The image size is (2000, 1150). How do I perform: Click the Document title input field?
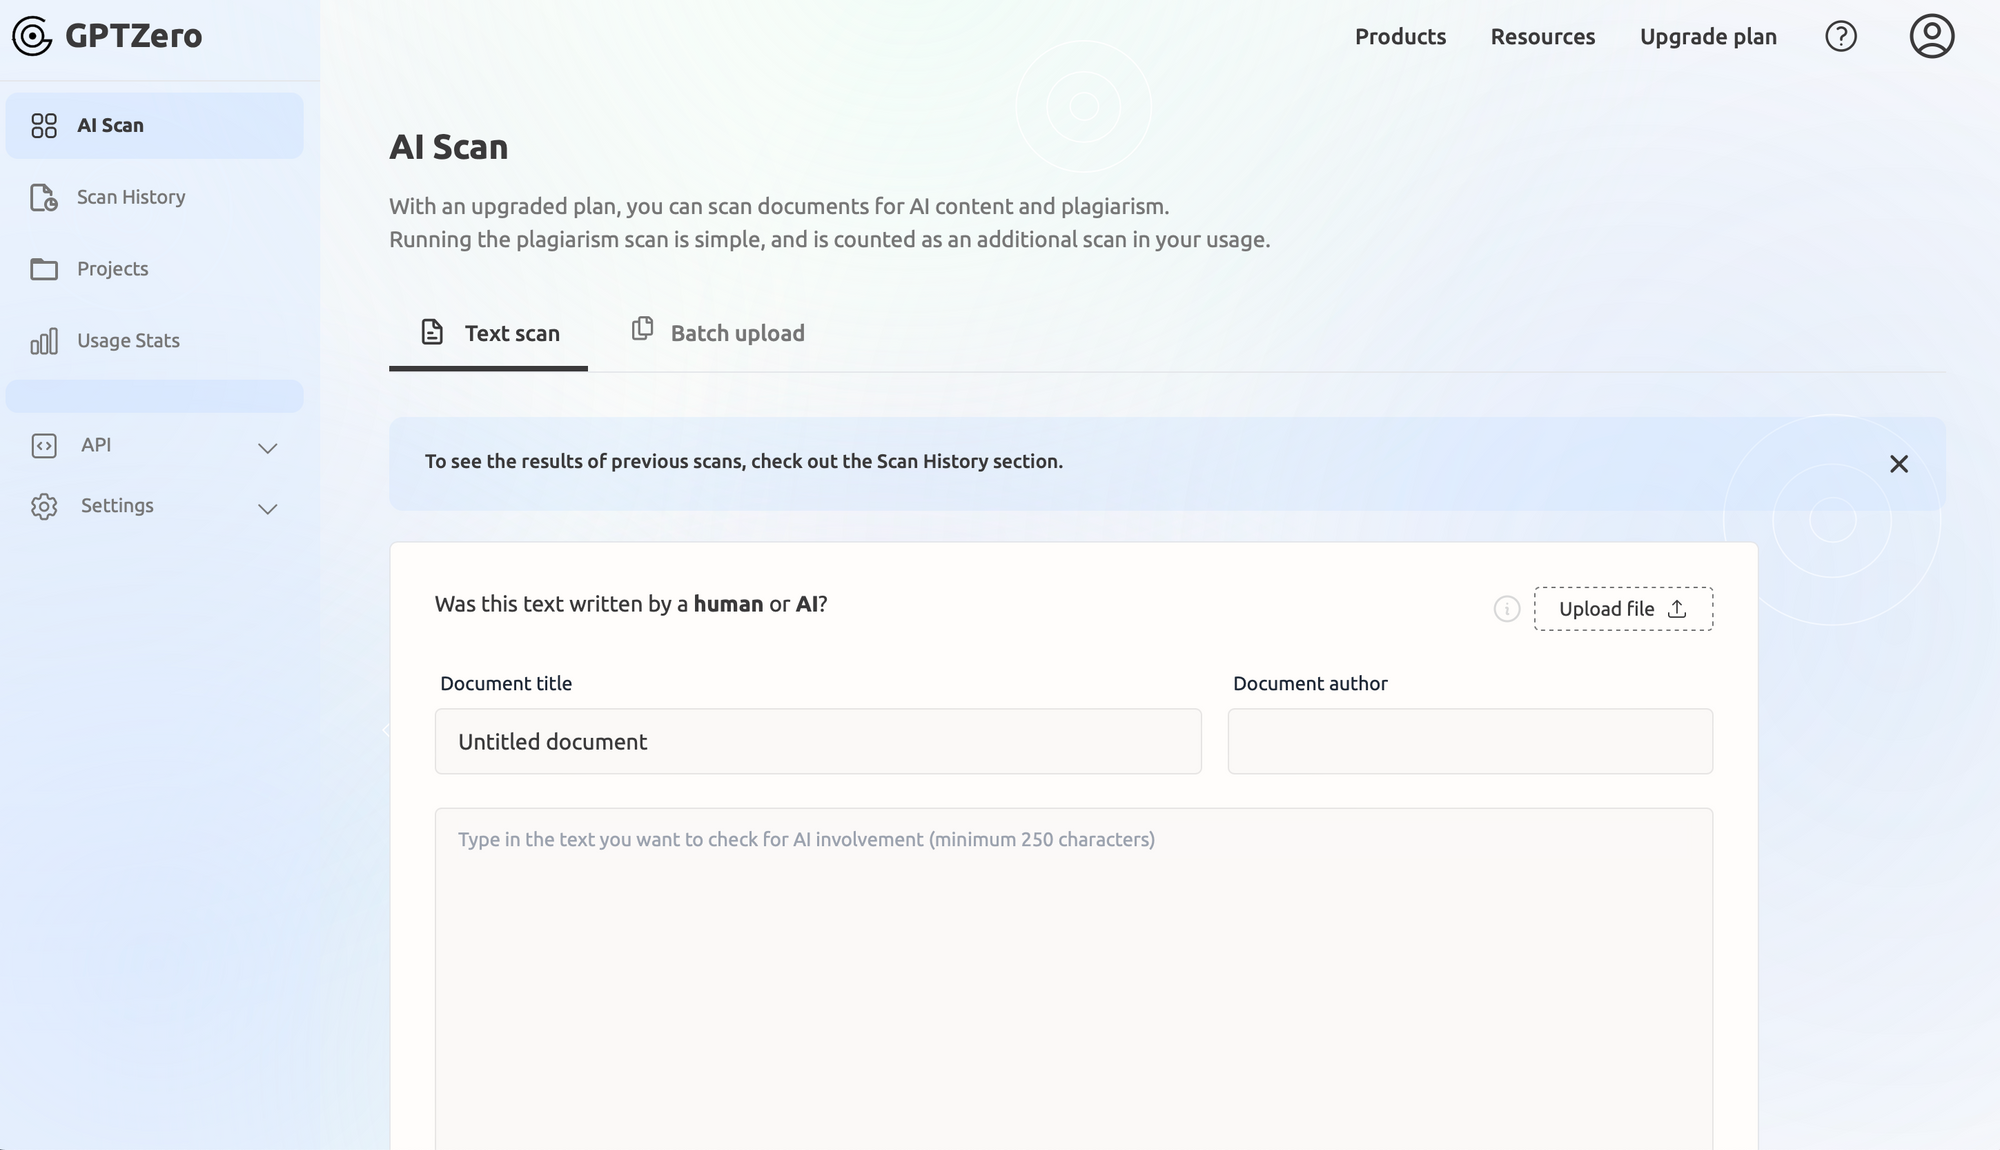point(819,741)
